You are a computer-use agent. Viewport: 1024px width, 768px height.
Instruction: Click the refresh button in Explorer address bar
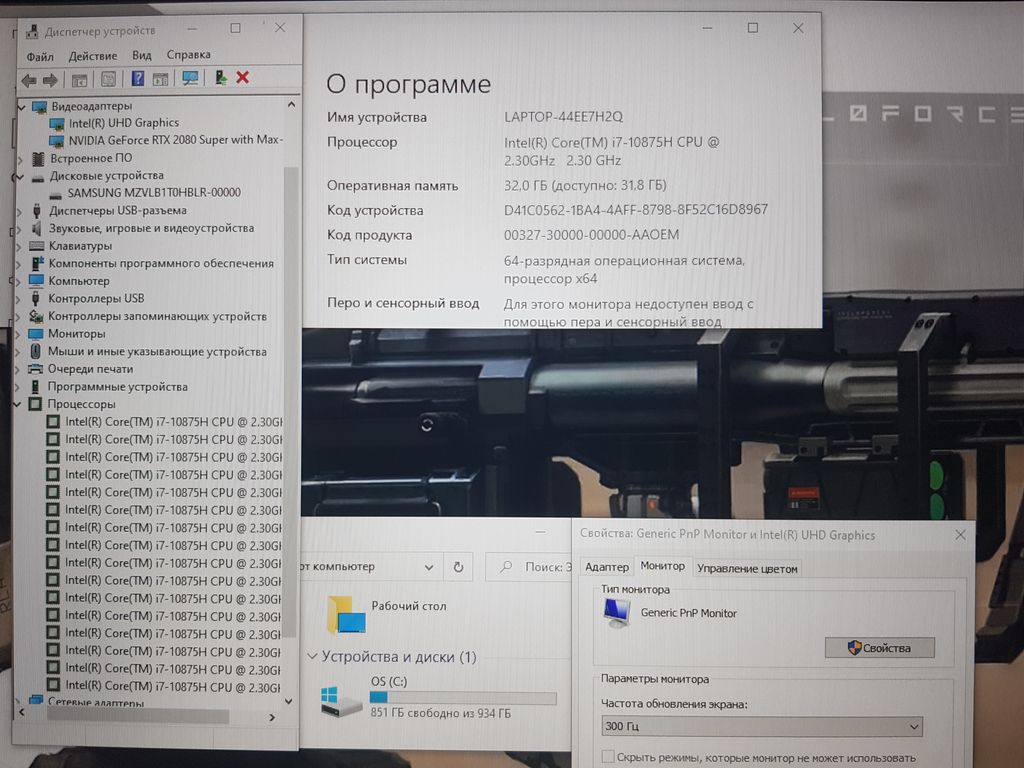point(458,567)
